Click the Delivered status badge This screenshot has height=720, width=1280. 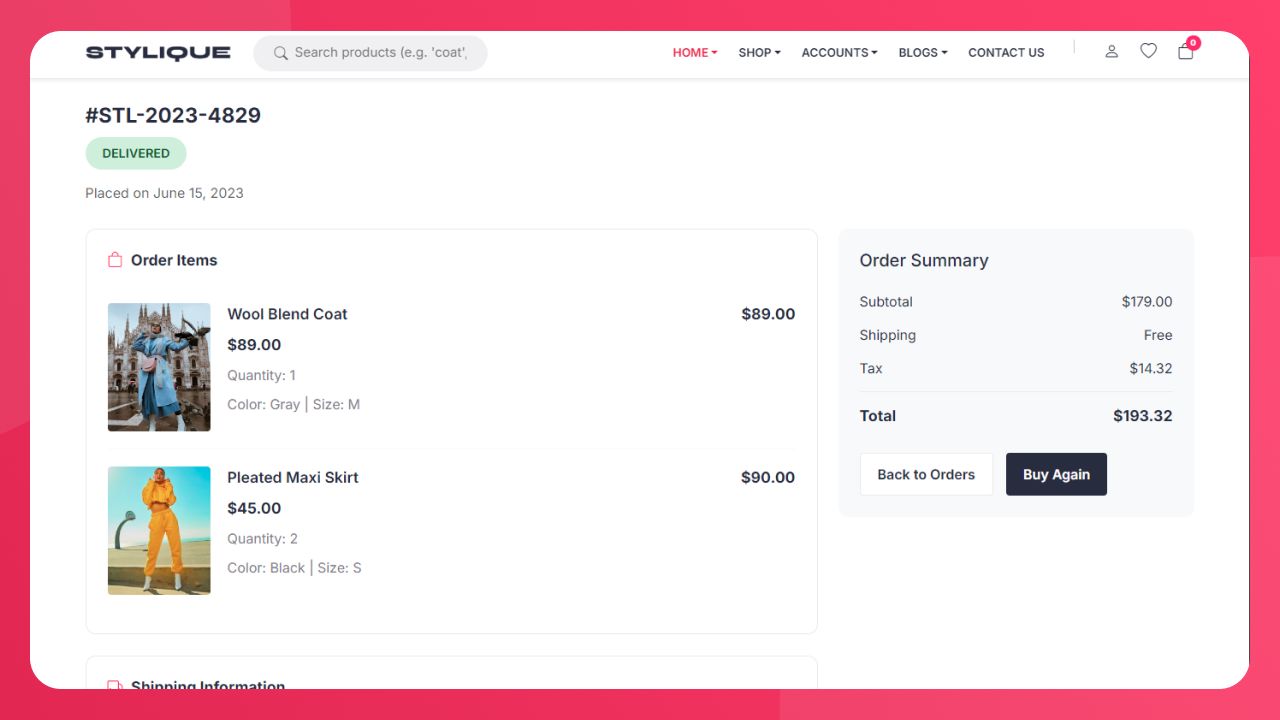[x=136, y=153]
